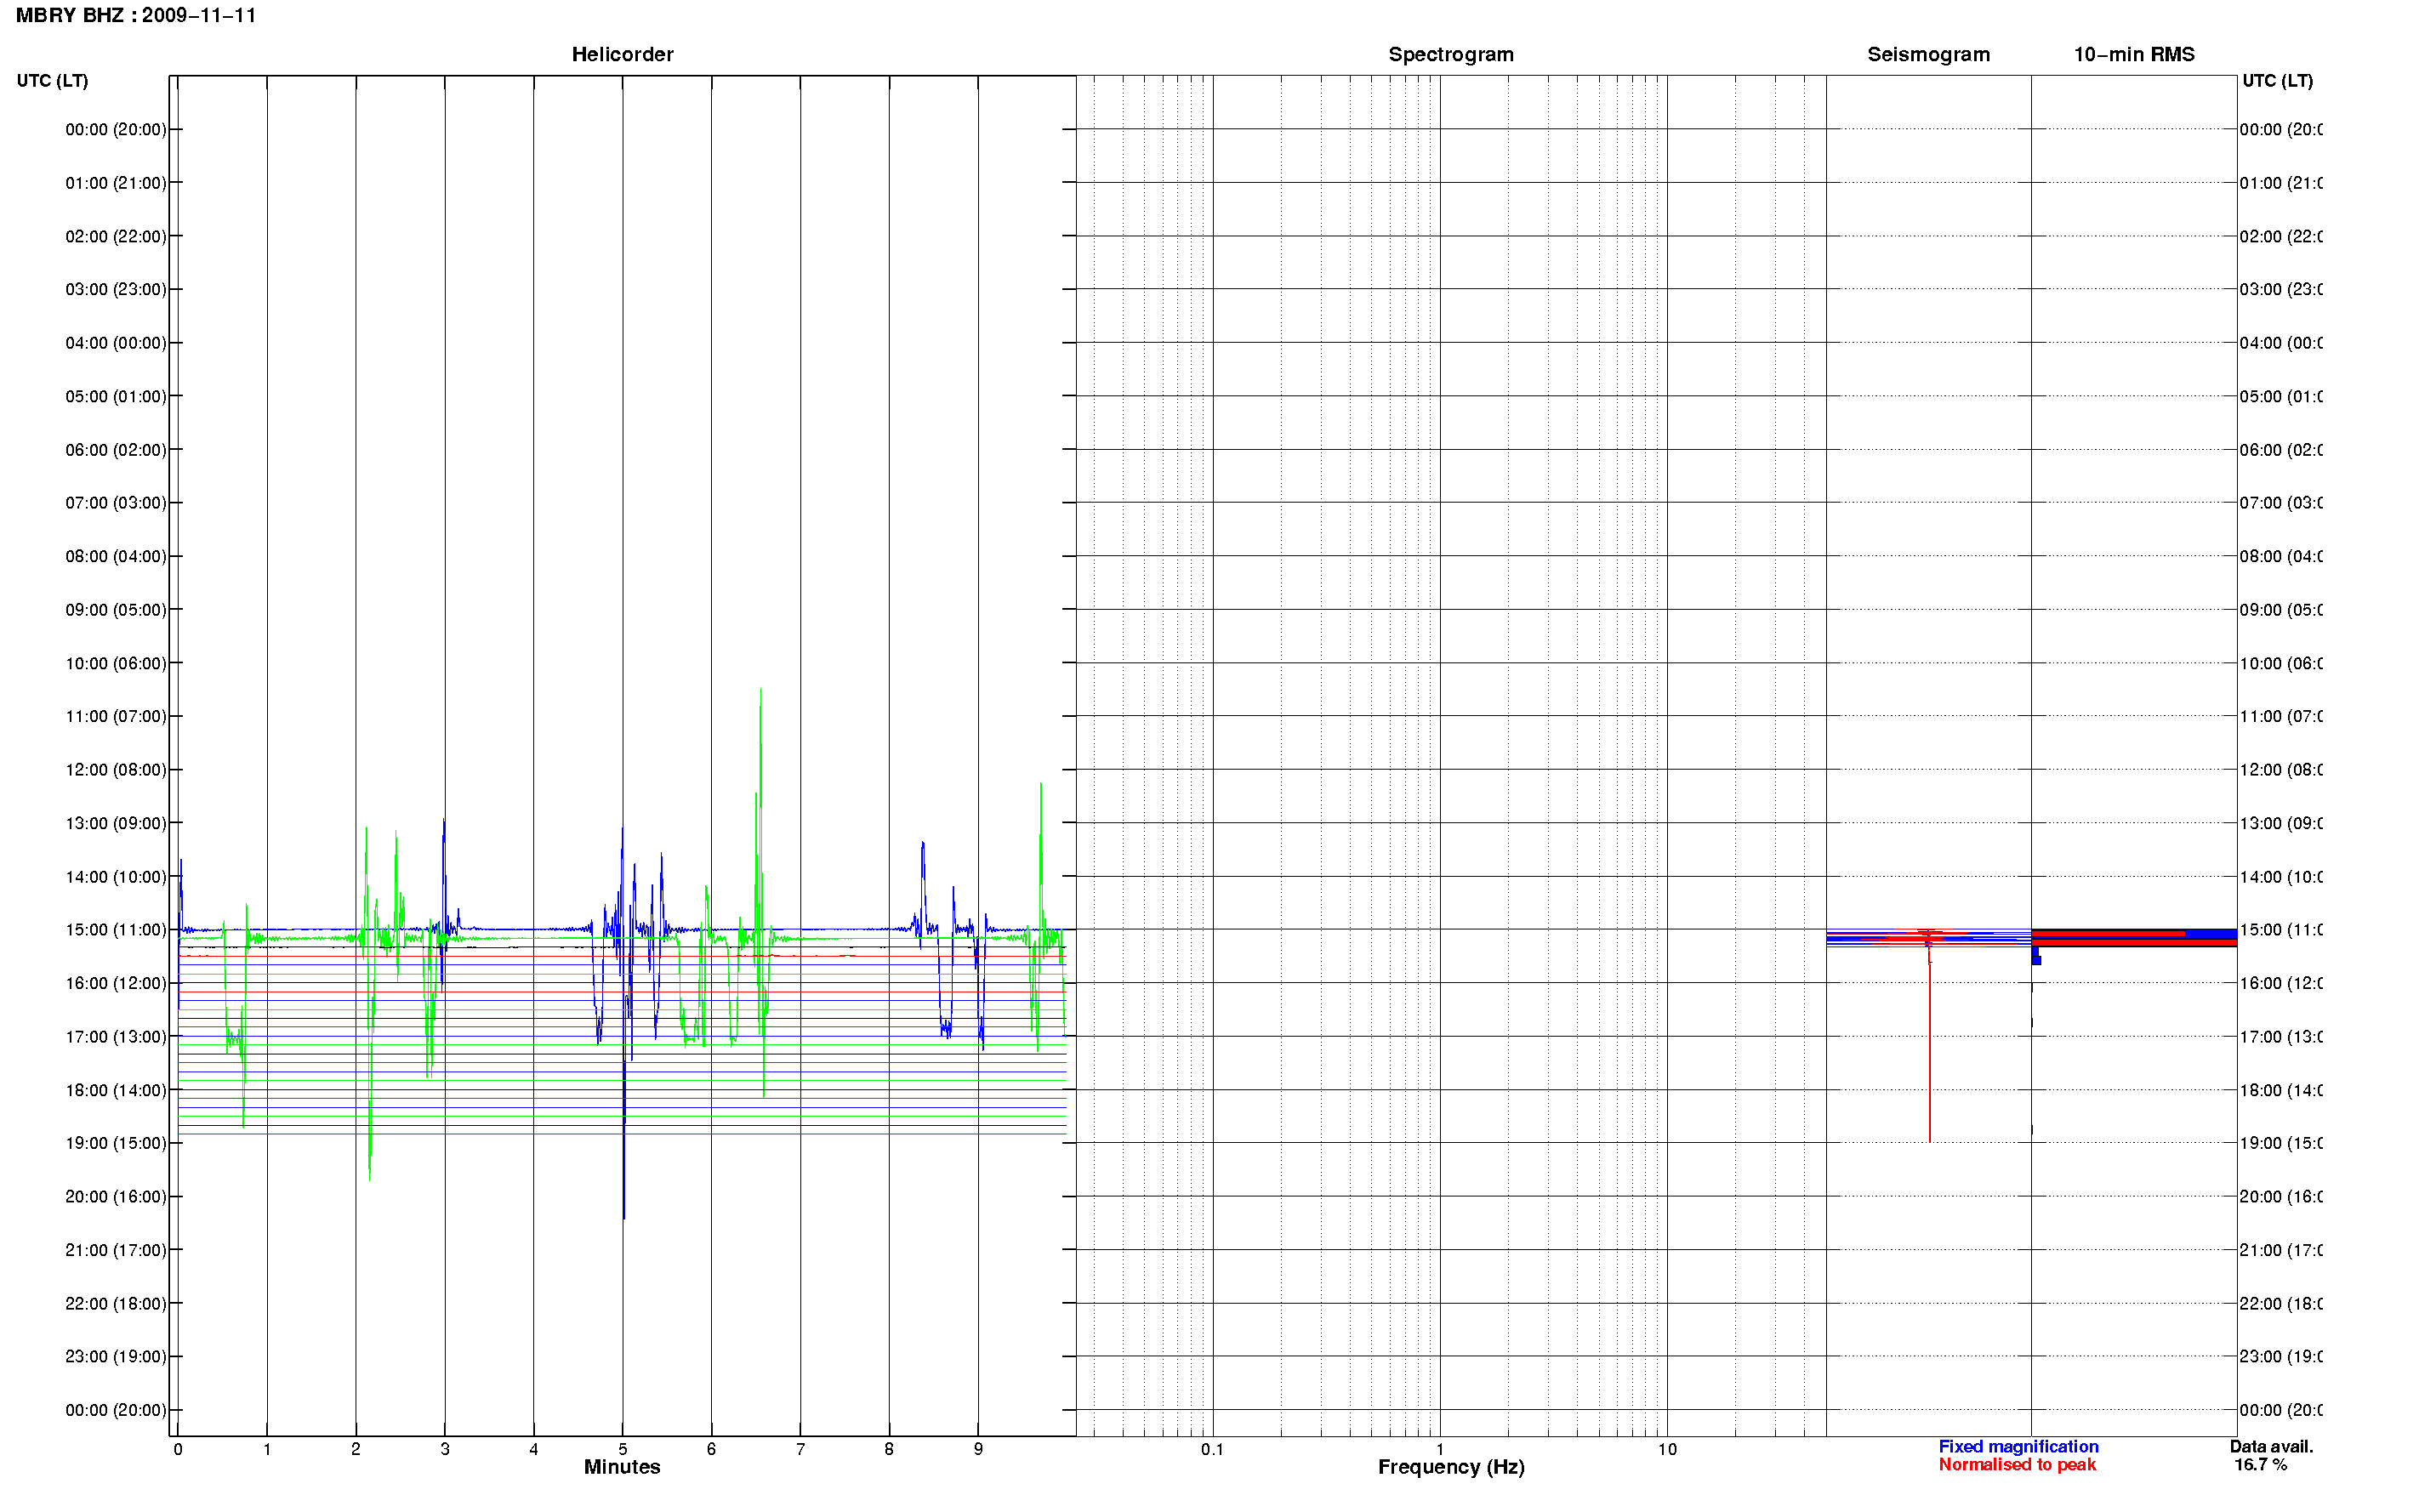
Task: Click the Seismogram panel heading
Action: click(1928, 54)
